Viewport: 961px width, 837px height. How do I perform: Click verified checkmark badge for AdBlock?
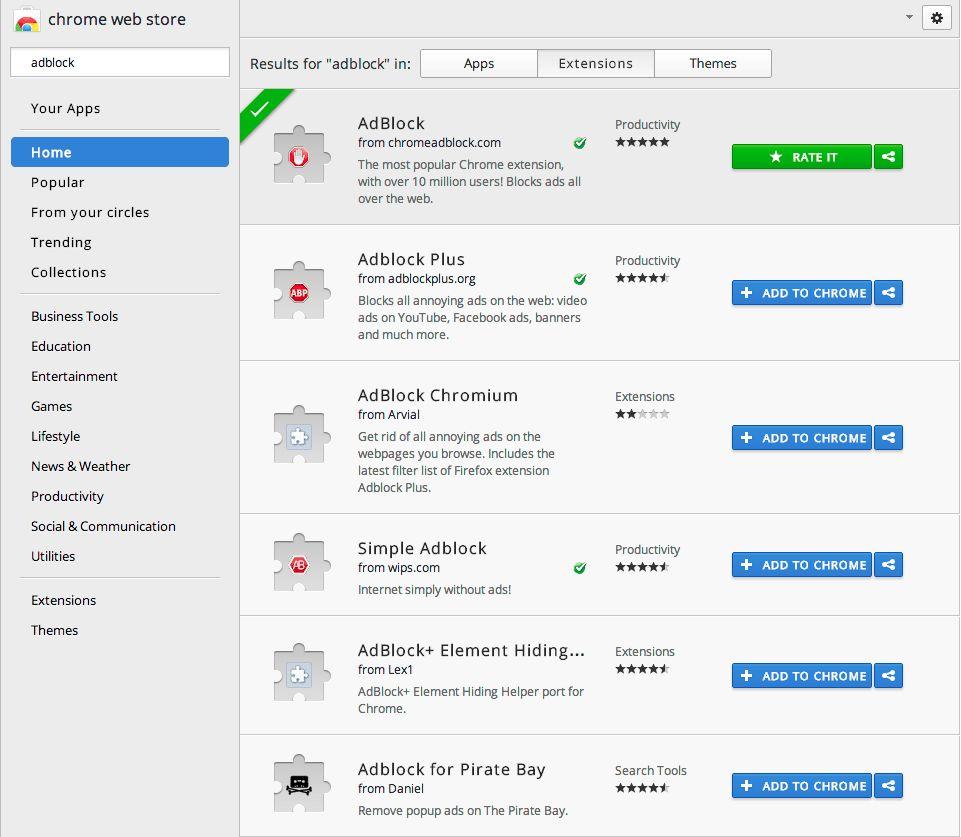580,143
